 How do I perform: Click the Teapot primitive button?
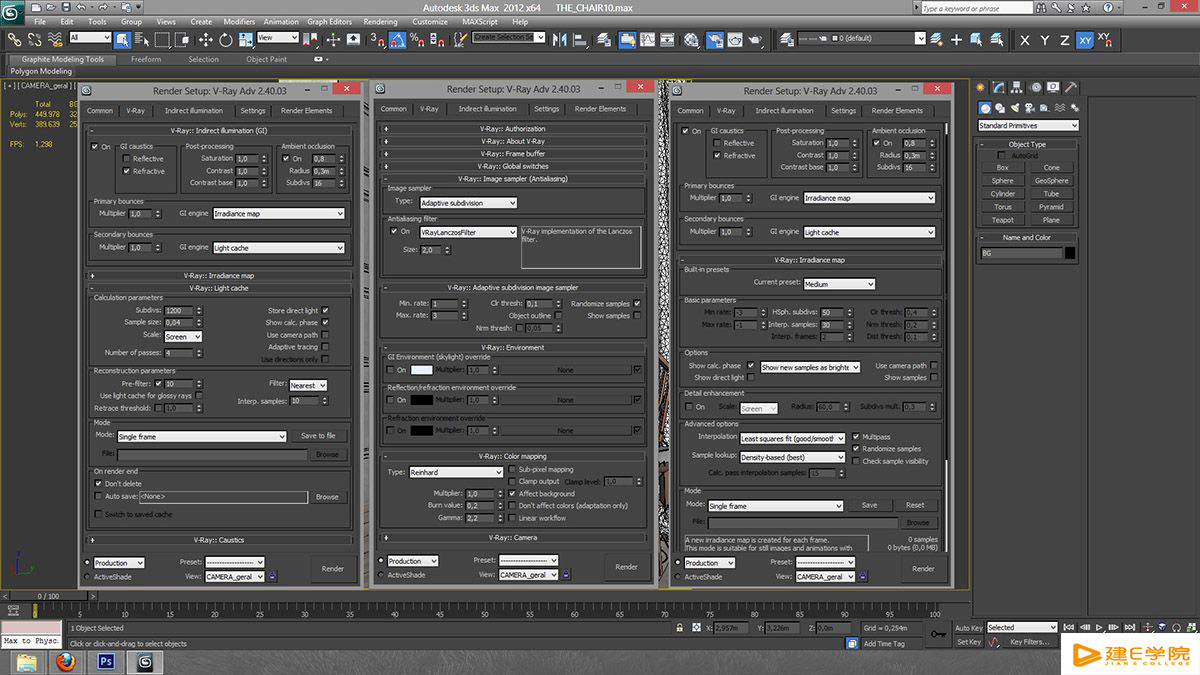pos(1003,220)
